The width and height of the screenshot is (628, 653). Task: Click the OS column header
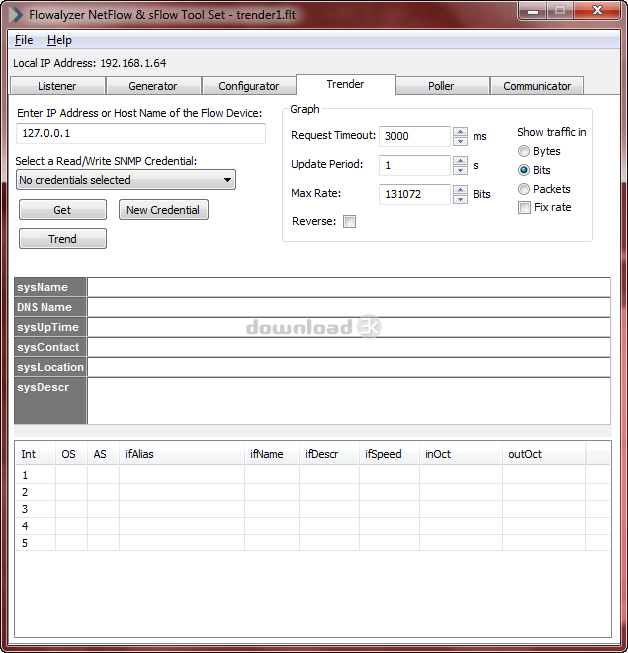[71, 454]
